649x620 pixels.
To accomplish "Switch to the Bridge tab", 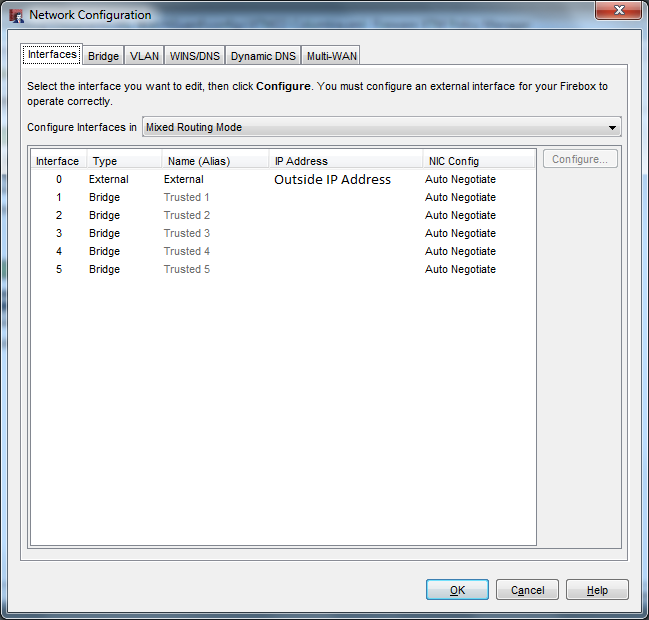I will tap(103, 56).
